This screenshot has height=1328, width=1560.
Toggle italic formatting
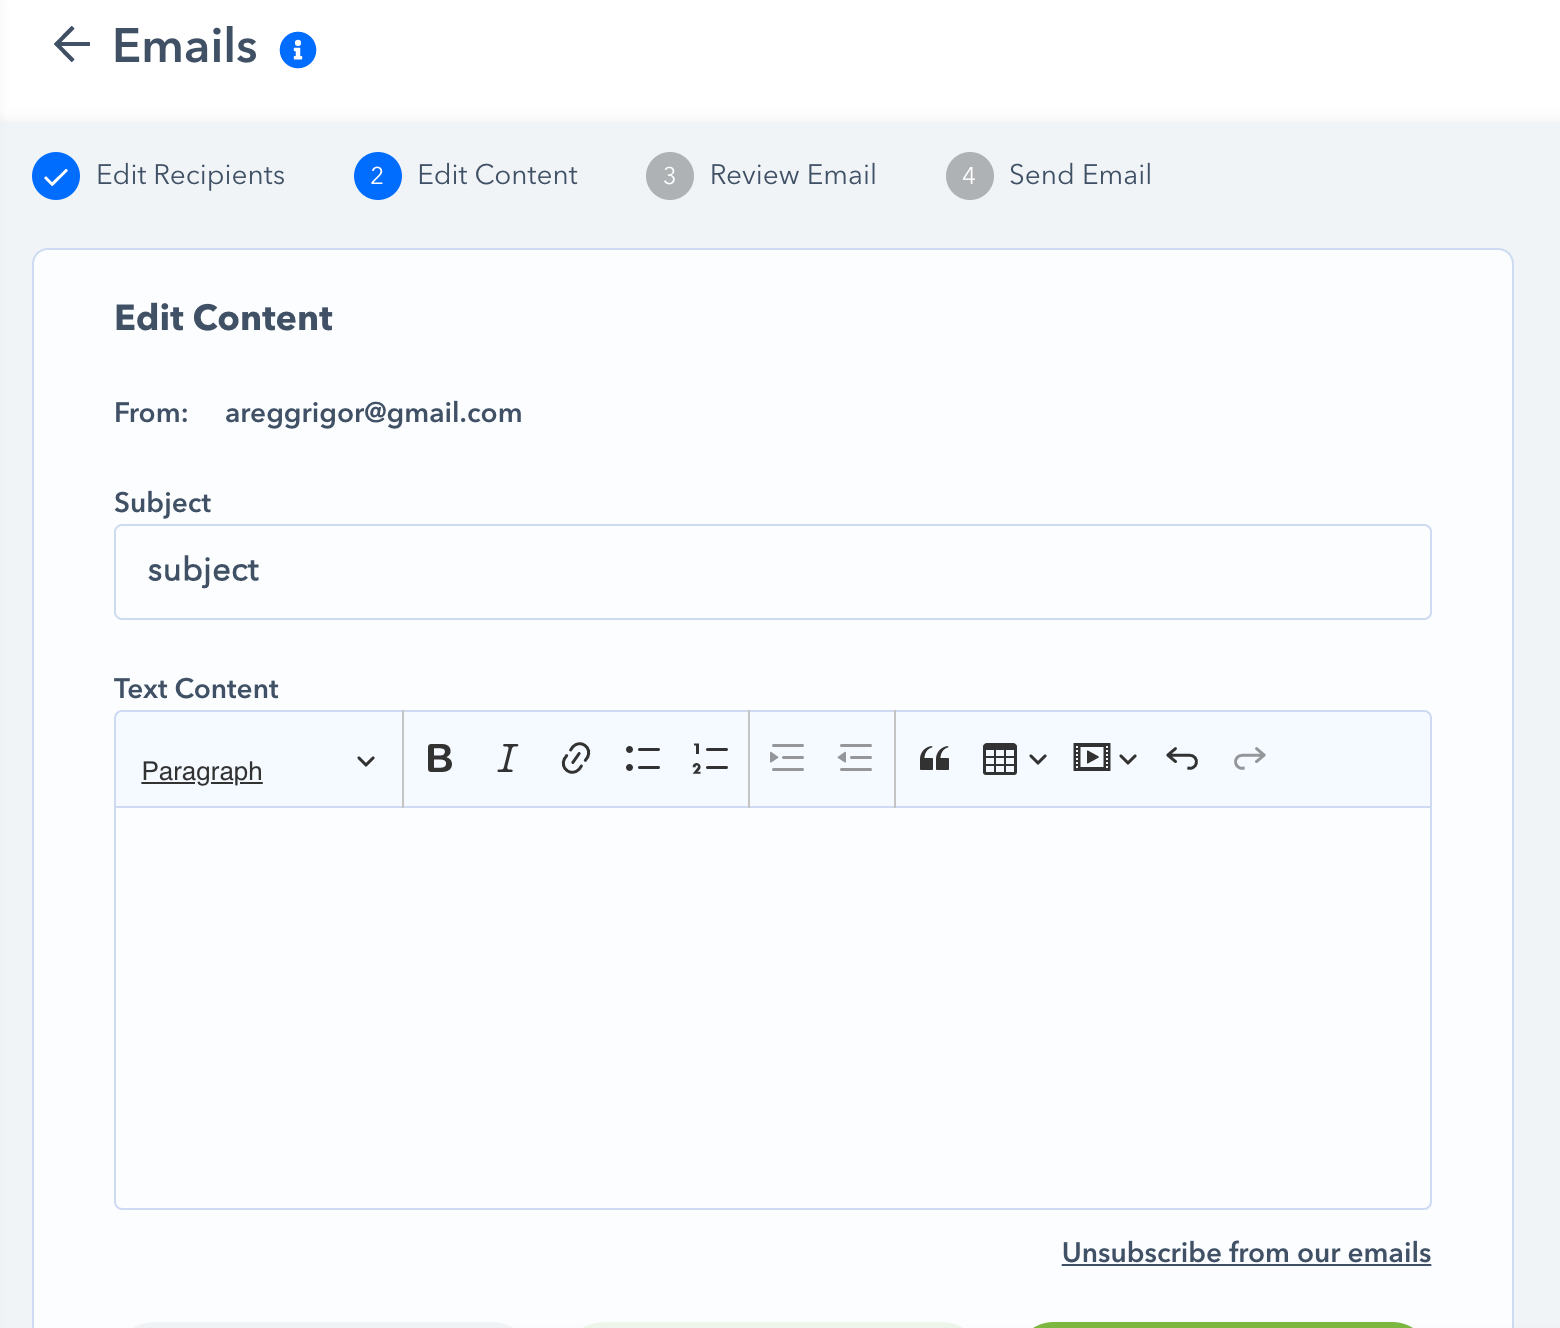tap(508, 759)
